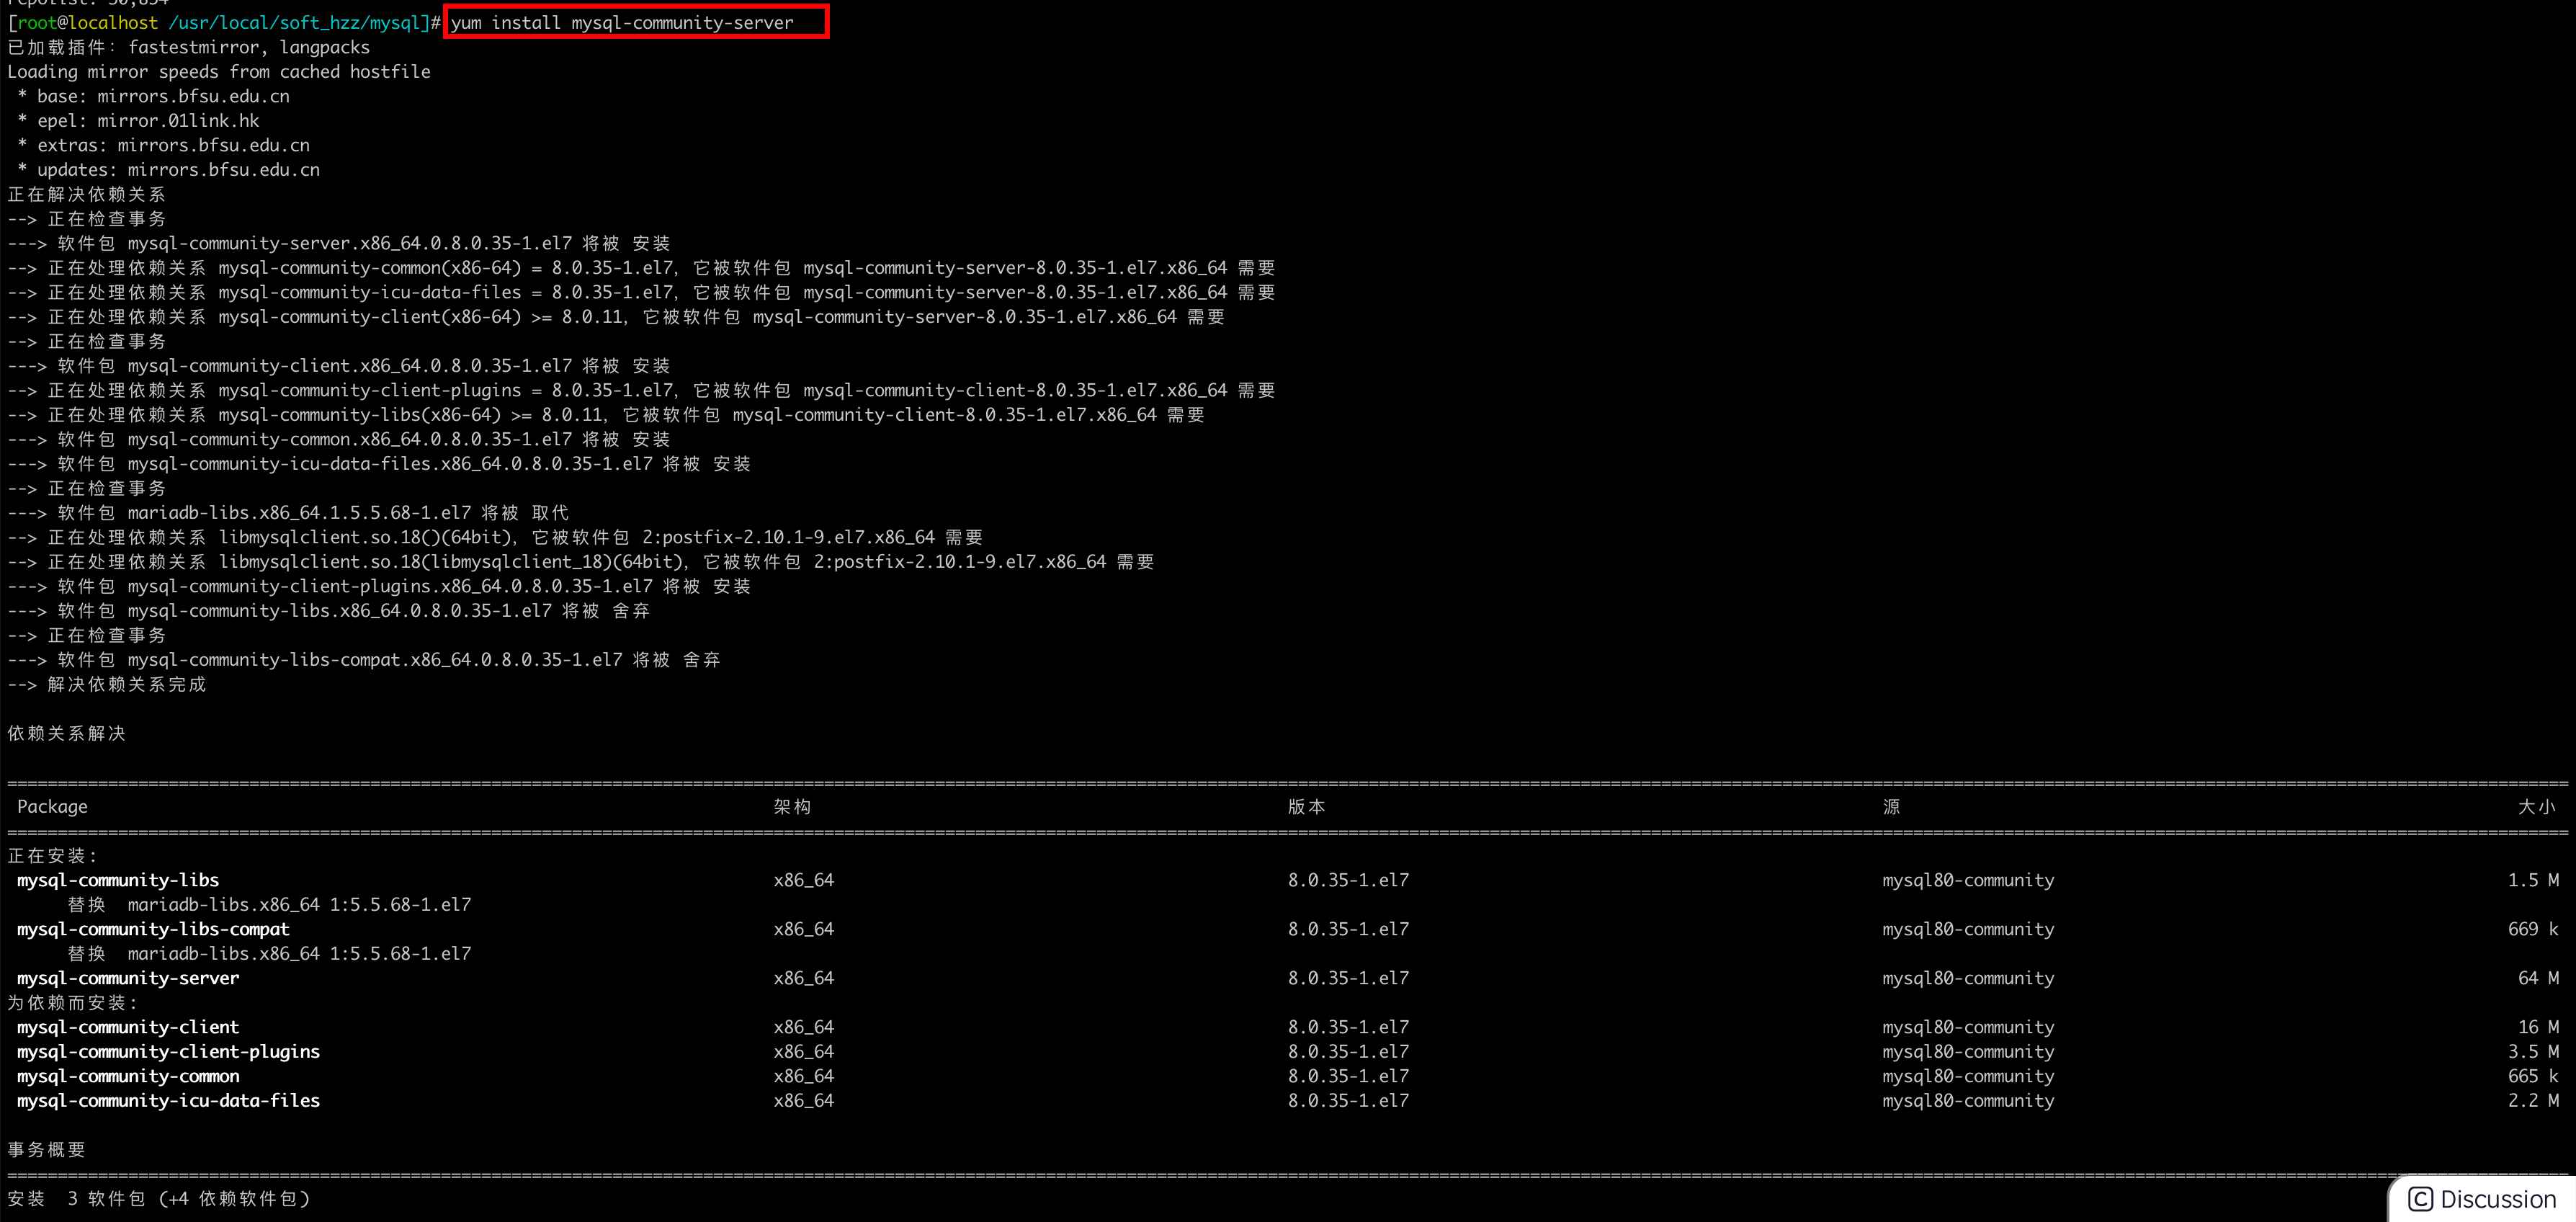This screenshot has height=1222, width=2576.
Task: Click the 架构 column header
Action: coord(792,807)
